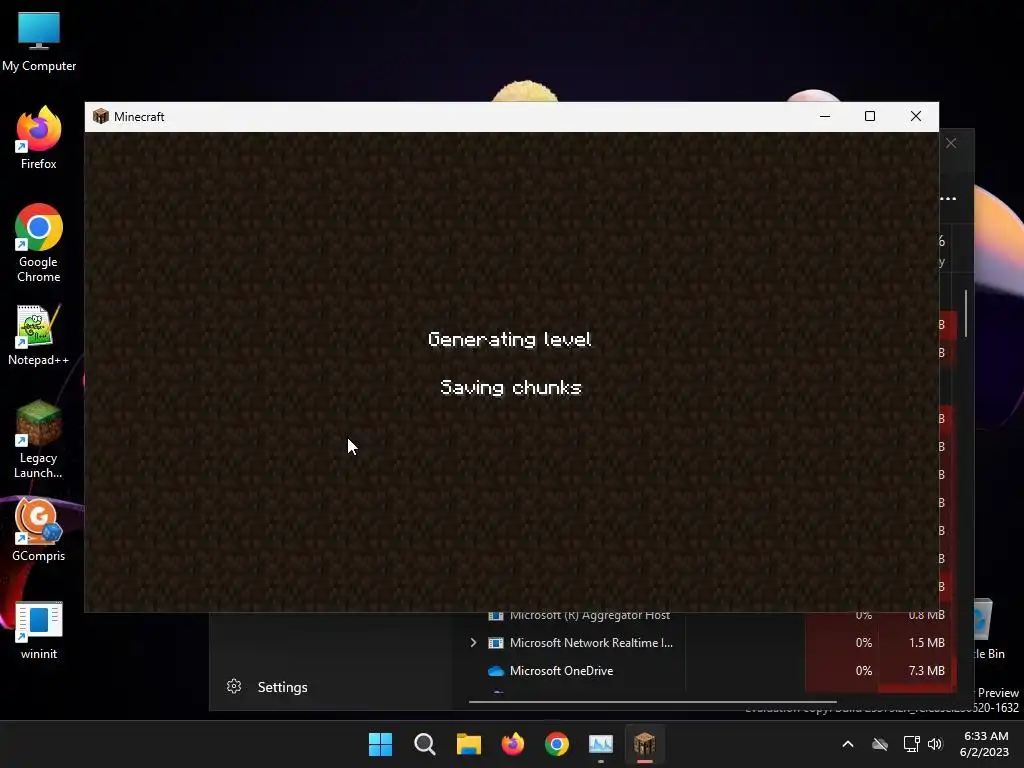Image resolution: width=1024 pixels, height=768 pixels.
Task: Select the Microsoft (R) Aggregator Host row
Action: [x=712, y=615]
